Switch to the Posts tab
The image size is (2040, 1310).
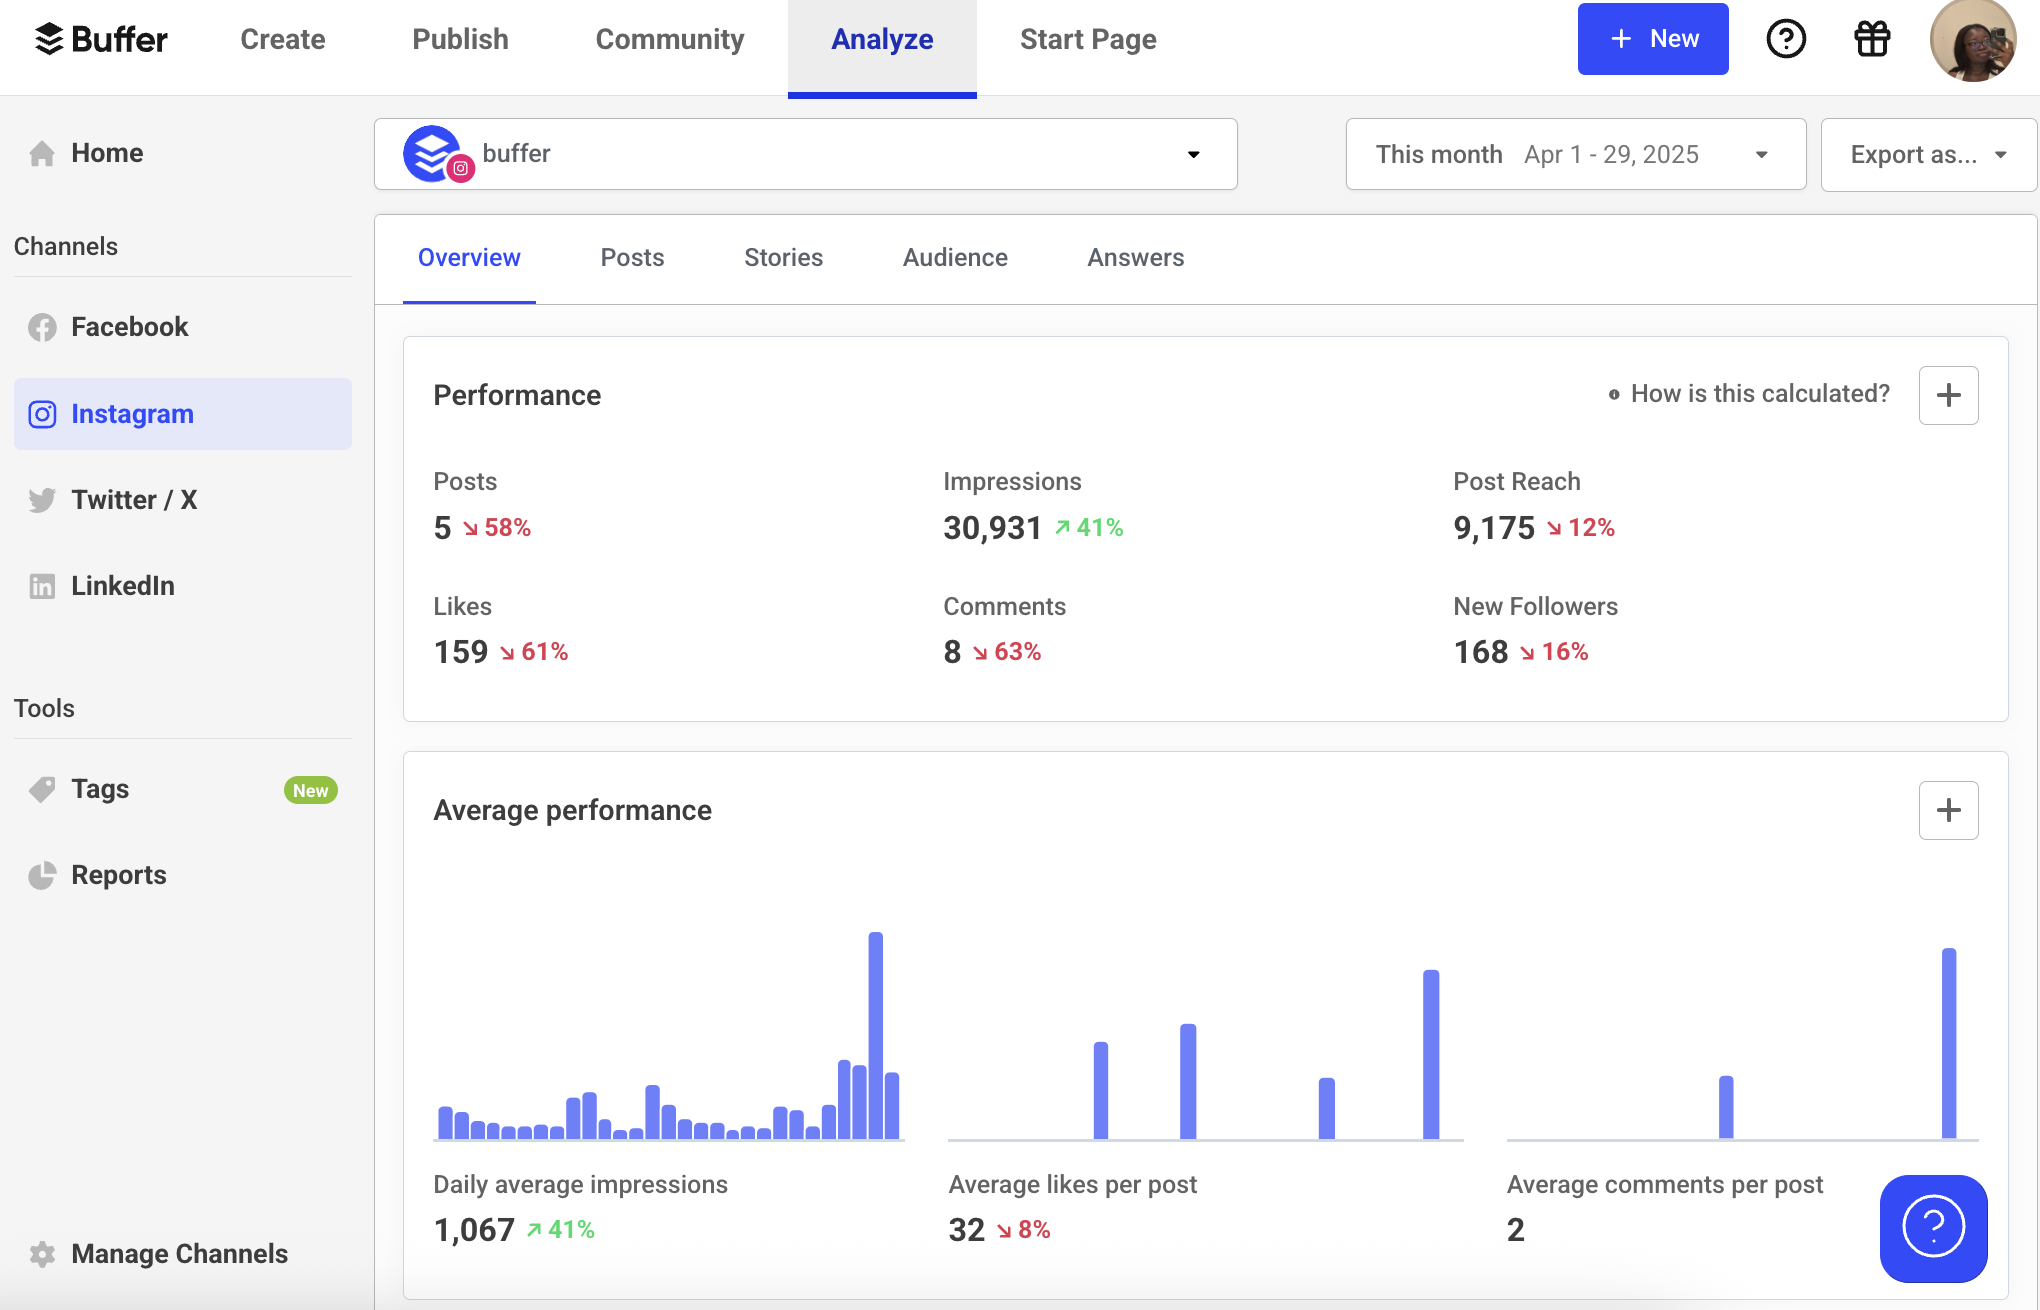(x=632, y=257)
